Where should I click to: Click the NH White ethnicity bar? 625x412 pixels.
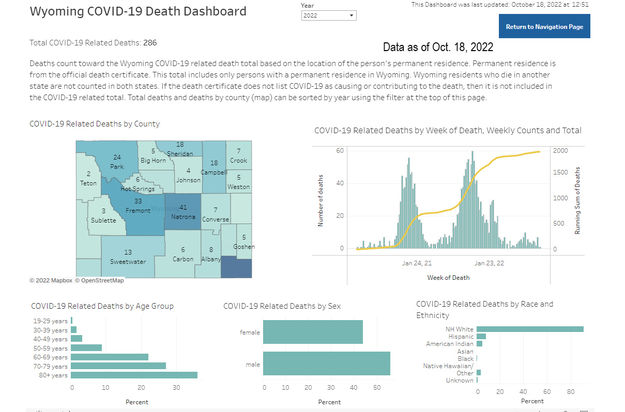pos(530,329)
